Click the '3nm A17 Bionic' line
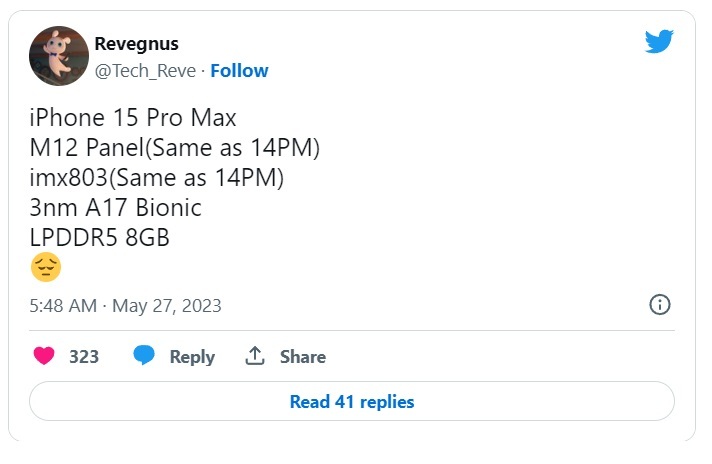 click(x=116, y=208)
